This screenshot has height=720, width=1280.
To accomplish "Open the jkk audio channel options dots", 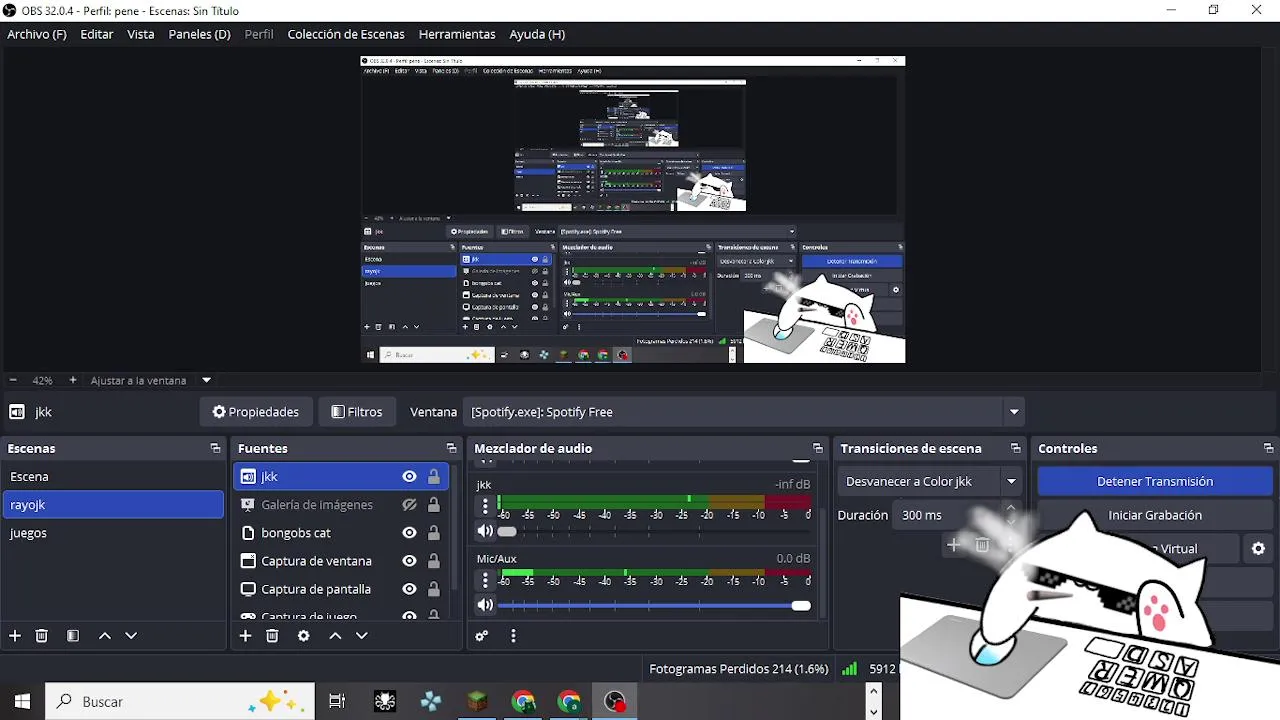I will pos(485,506).
